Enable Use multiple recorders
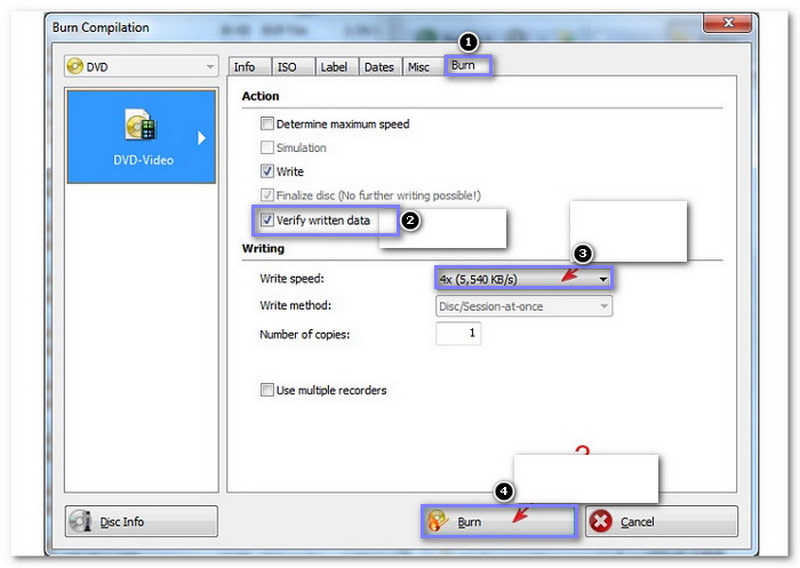This screenshot has height=568, width=800. [267, 390]
